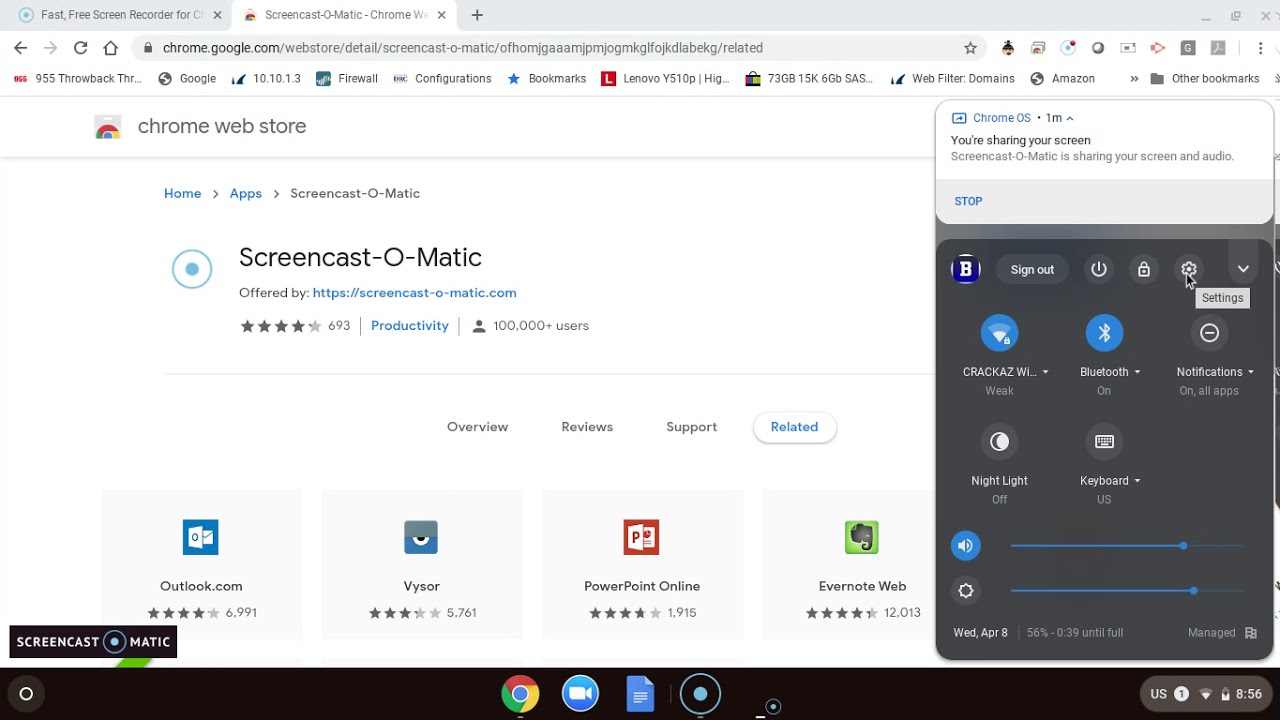The height and width of the screenshot is (720, 1280).
Task: Collapse the Chrome OS notification chevron
Action: 1070,118
